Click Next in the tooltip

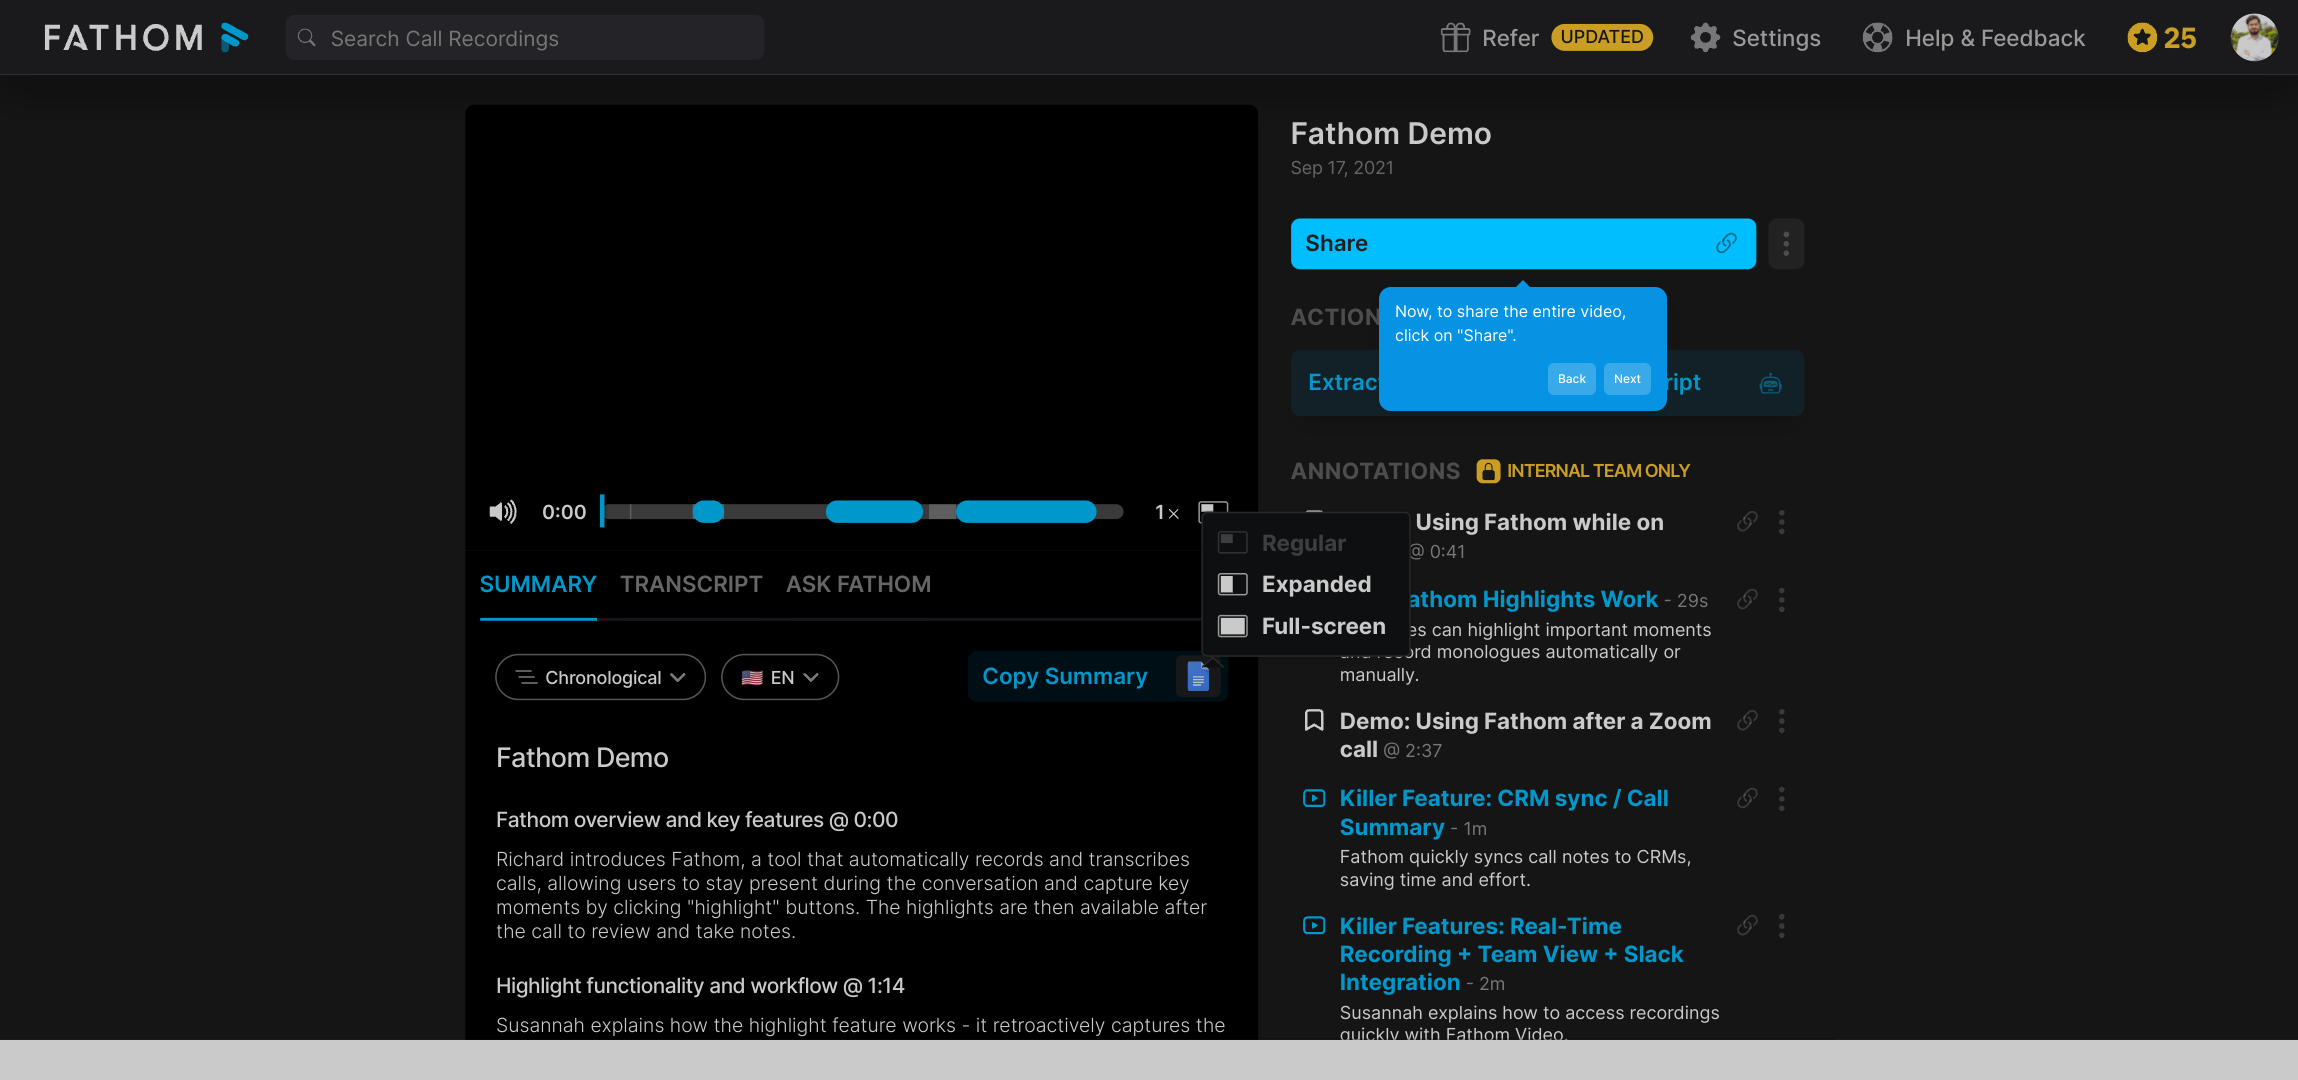click(1627, 379)
